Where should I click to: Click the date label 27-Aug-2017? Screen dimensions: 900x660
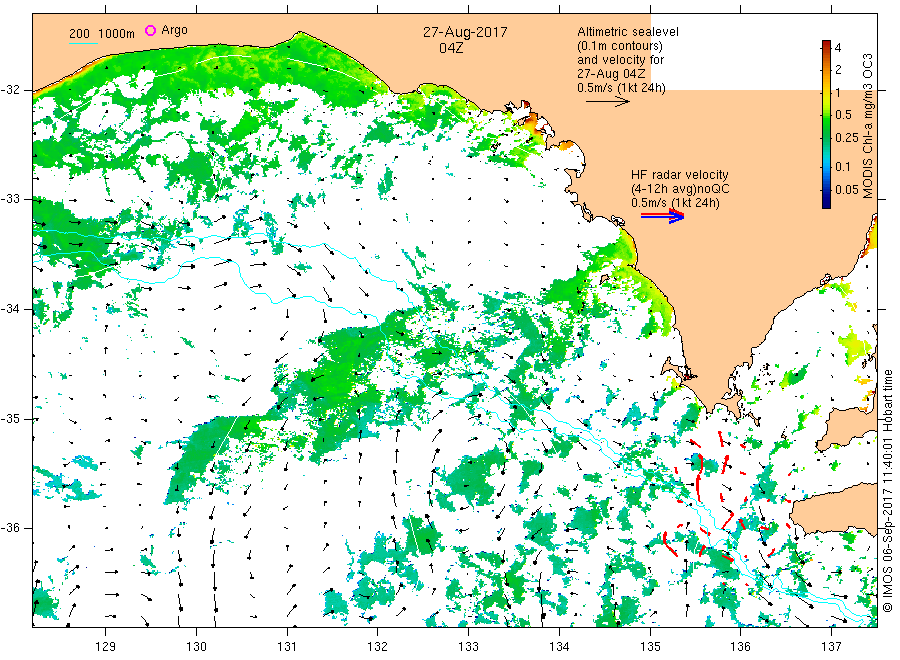tap(465, 32)
